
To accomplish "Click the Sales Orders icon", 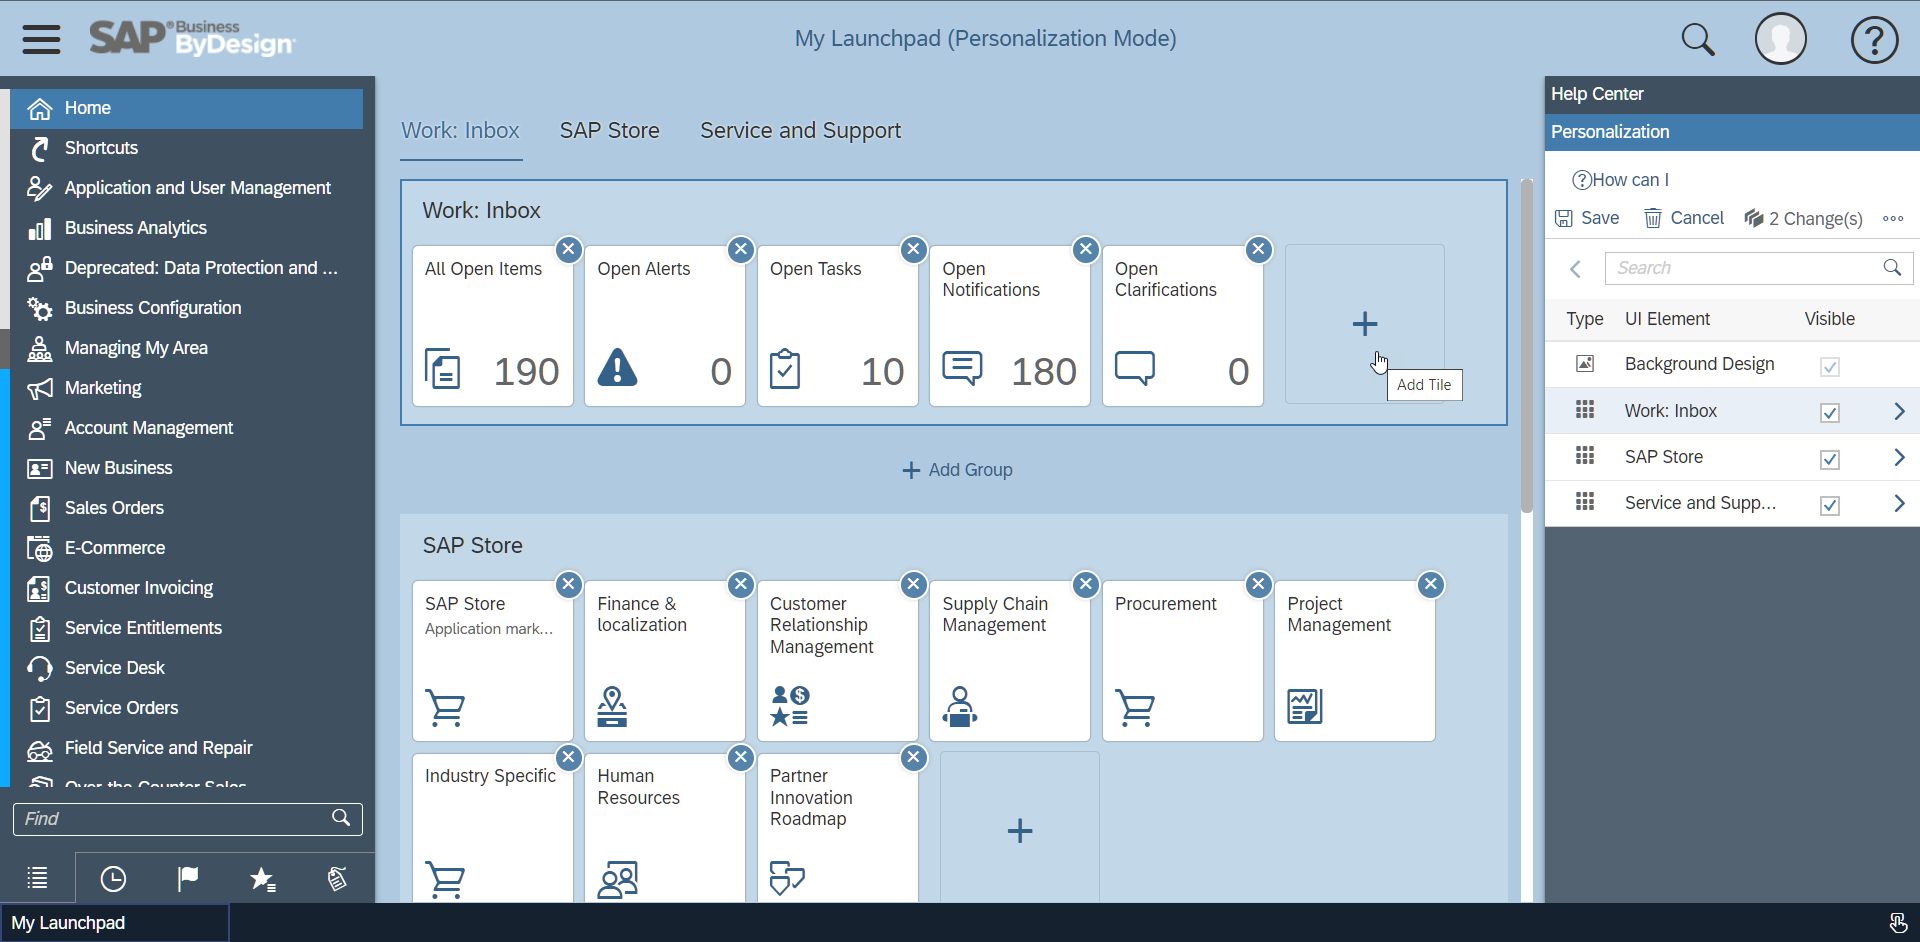I will click(39, 508).
